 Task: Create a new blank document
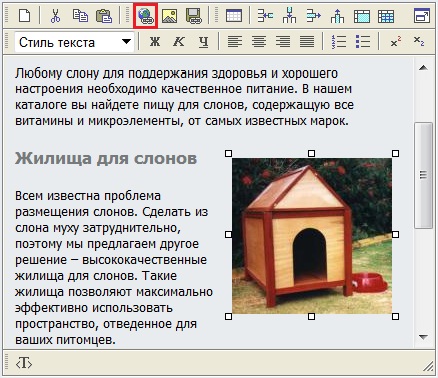25,15
